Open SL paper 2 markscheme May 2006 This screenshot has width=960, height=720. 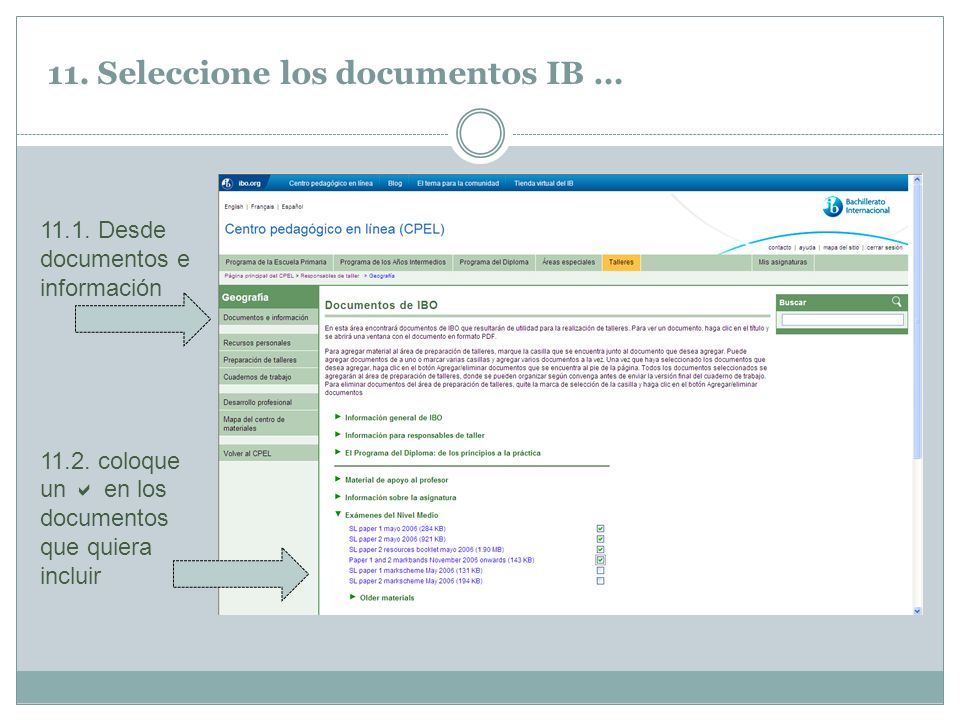[x=415, y=580]
